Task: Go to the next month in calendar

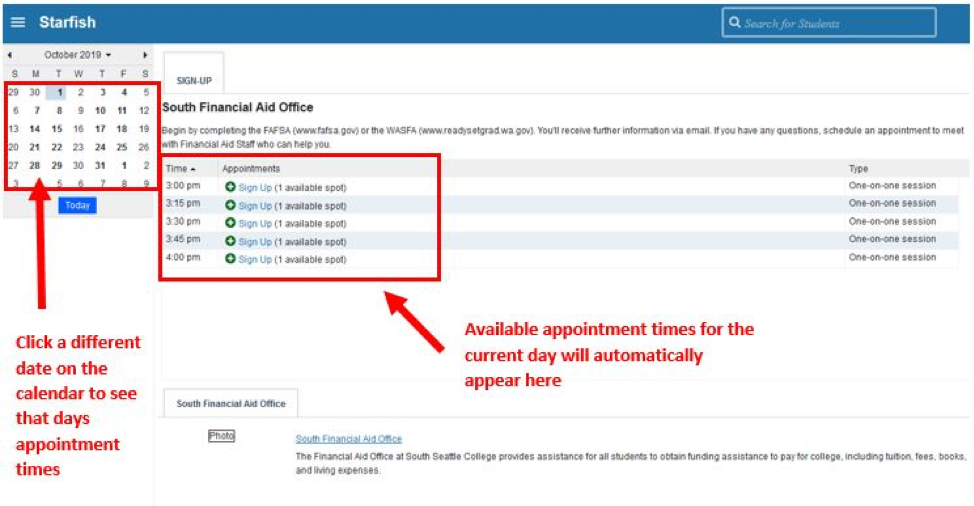Action: coord(145,55)
